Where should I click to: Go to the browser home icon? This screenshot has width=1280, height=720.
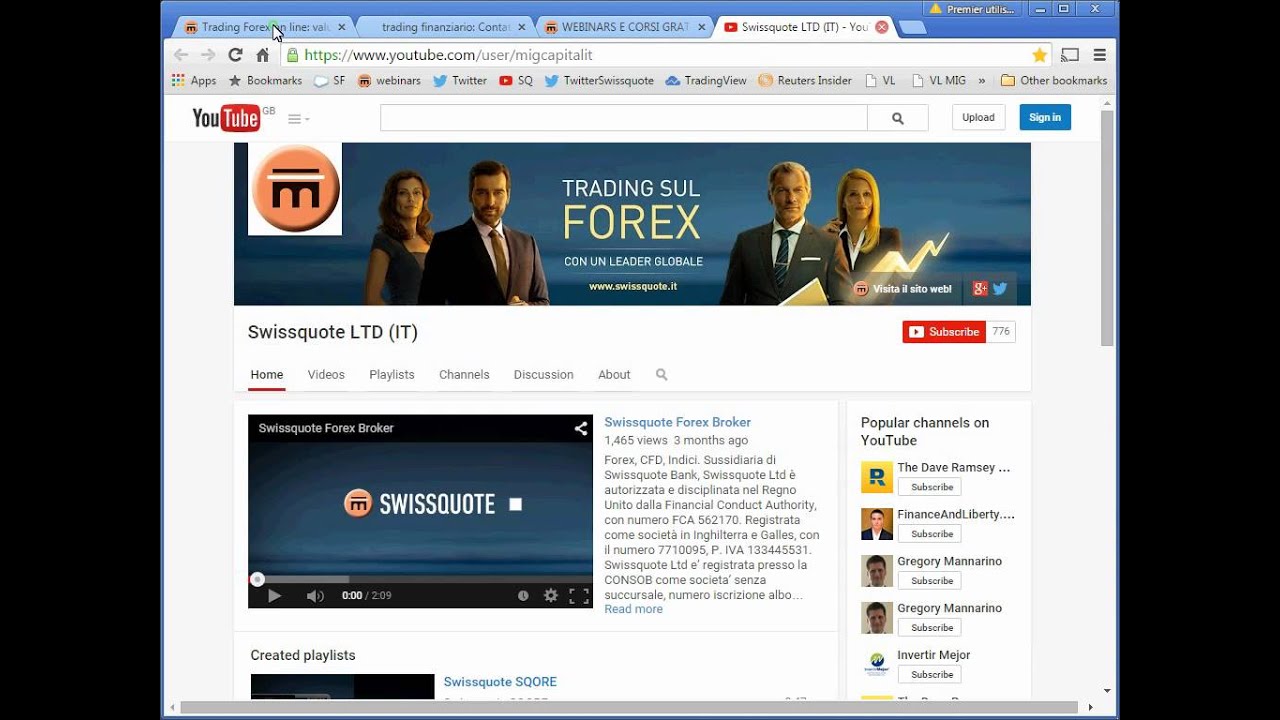pyautogui.click(x=262, y=56)
